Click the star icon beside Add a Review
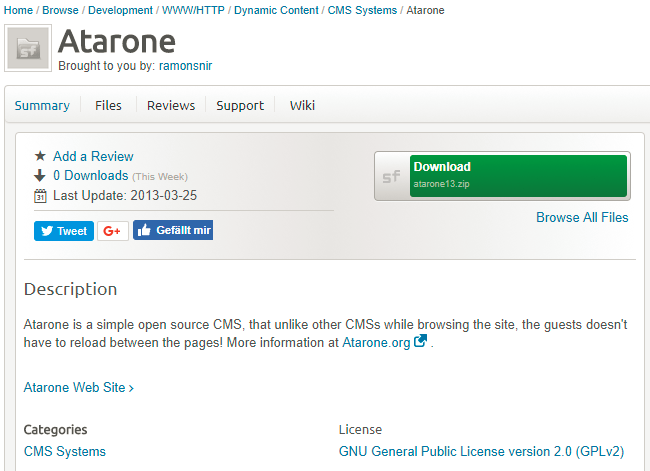This screenshot has height=471, width=650. tap(40, 156)
